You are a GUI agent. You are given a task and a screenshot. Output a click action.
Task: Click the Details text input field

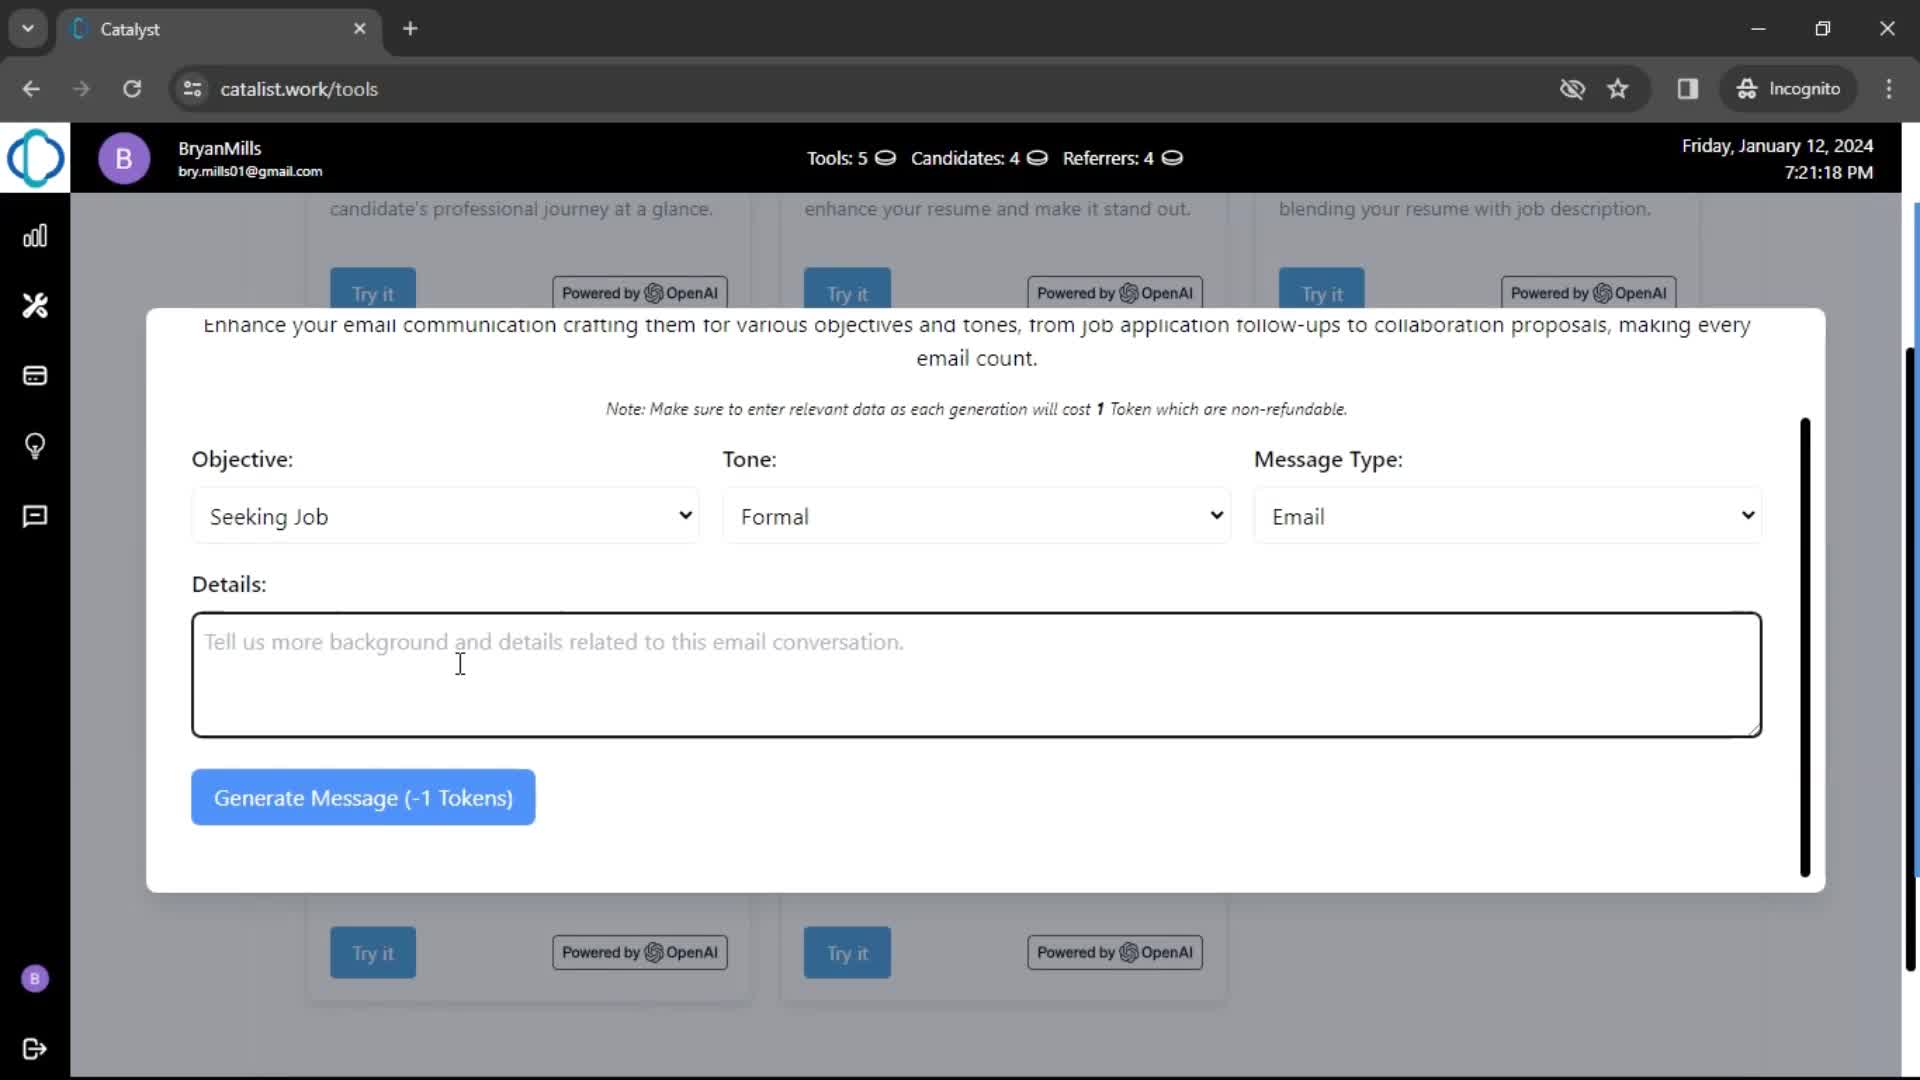coord(976,674)
